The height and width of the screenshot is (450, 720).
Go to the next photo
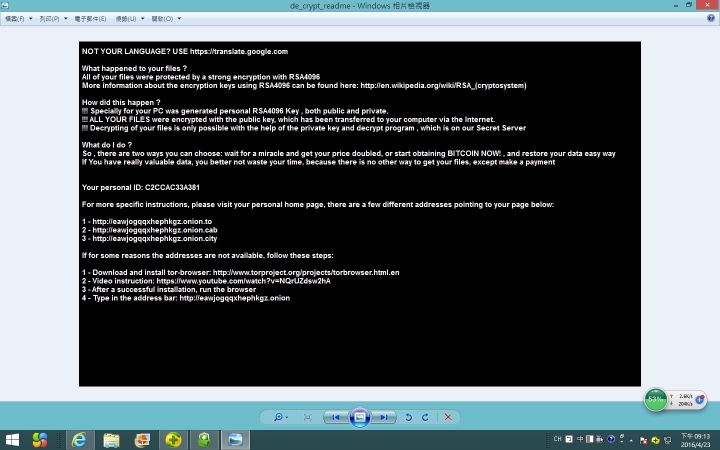(x=383, y=417)
